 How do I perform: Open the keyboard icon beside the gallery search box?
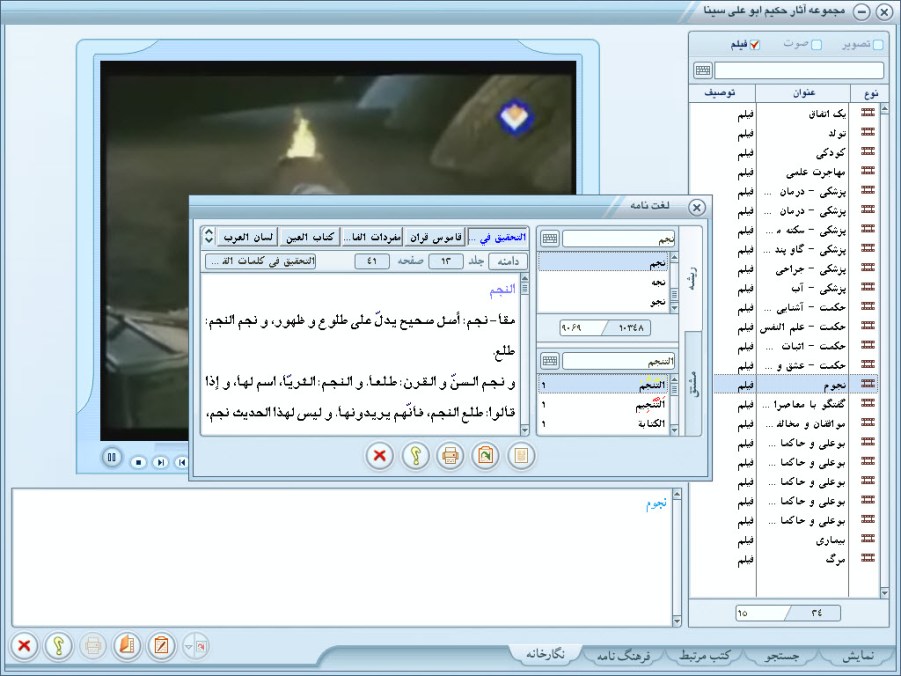pos(703,71)
